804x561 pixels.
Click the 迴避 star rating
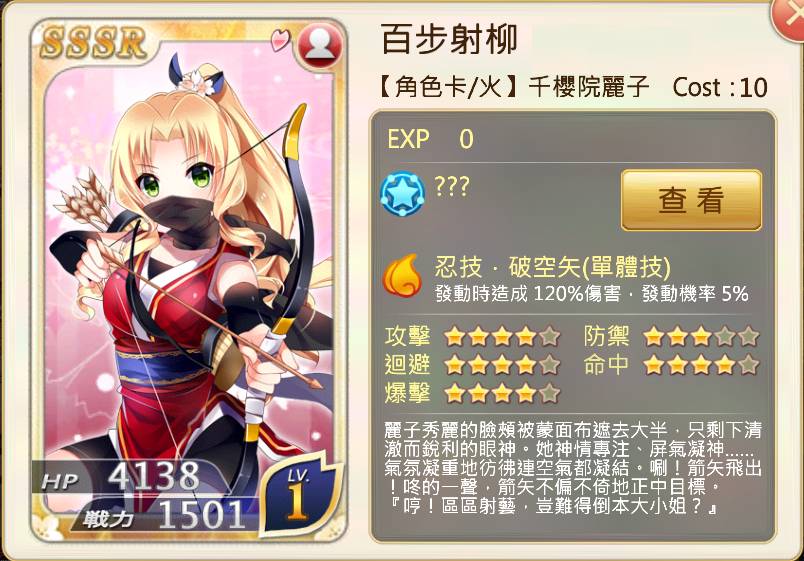click(x=502, y=365)
